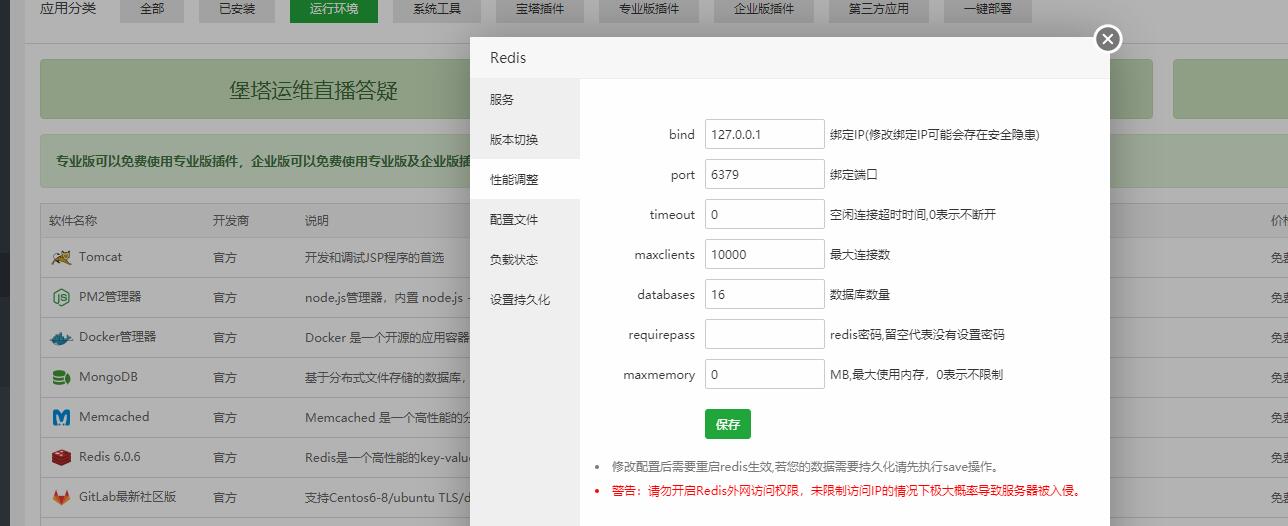
Task: Open the 一键部署 category tab
Action: (989, 9)
